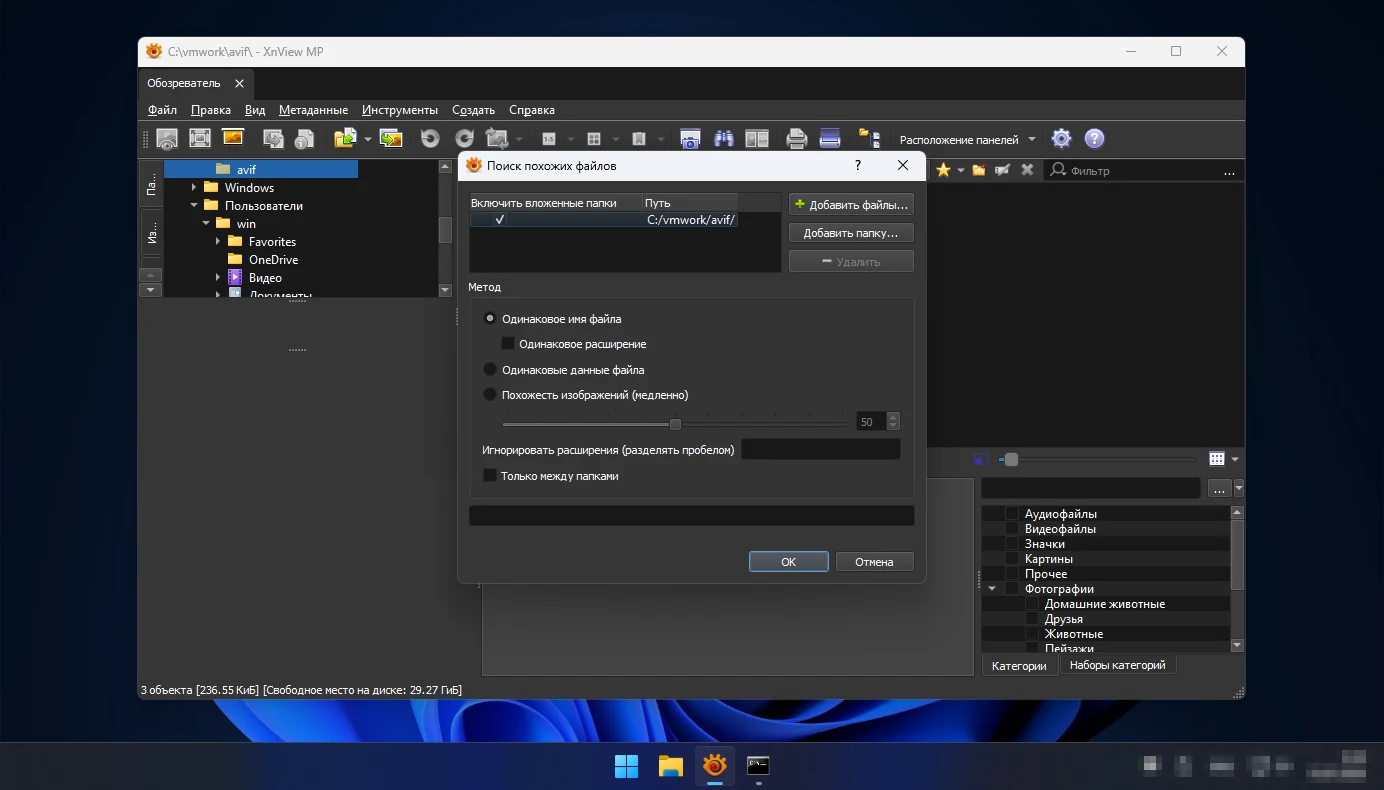
Task: Click the 'Фильтр' search field
Action: [x=1144, y=171]
